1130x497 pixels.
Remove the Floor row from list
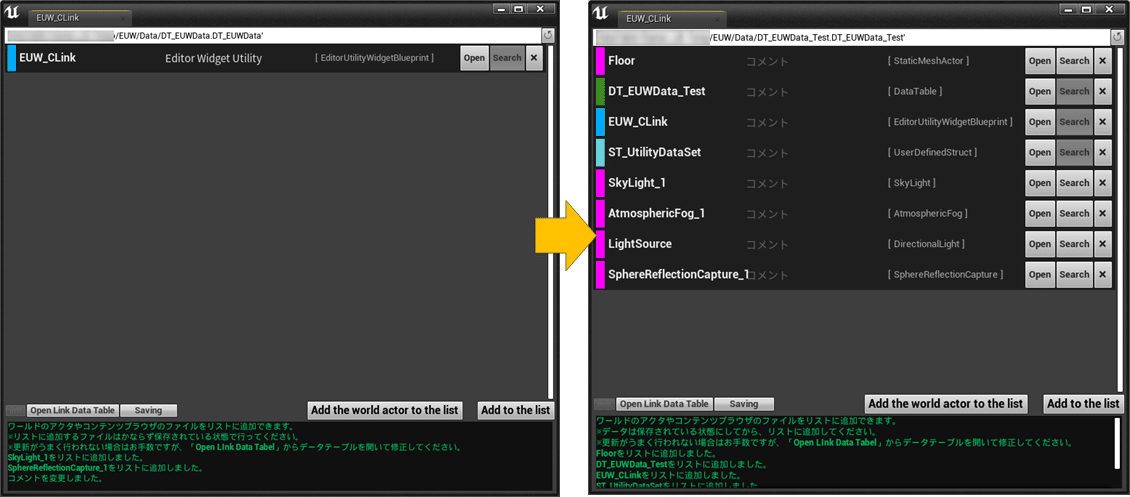(x=1103, y=61)
